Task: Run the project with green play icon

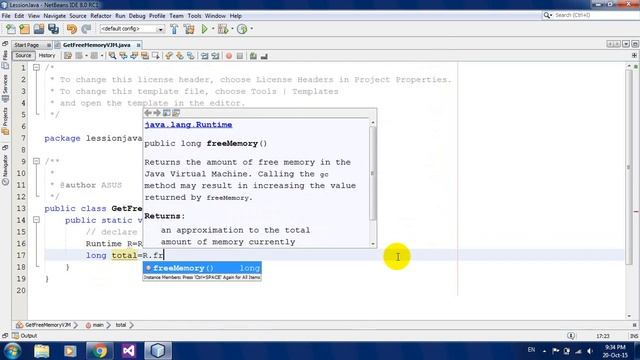Action: [204, 29]
